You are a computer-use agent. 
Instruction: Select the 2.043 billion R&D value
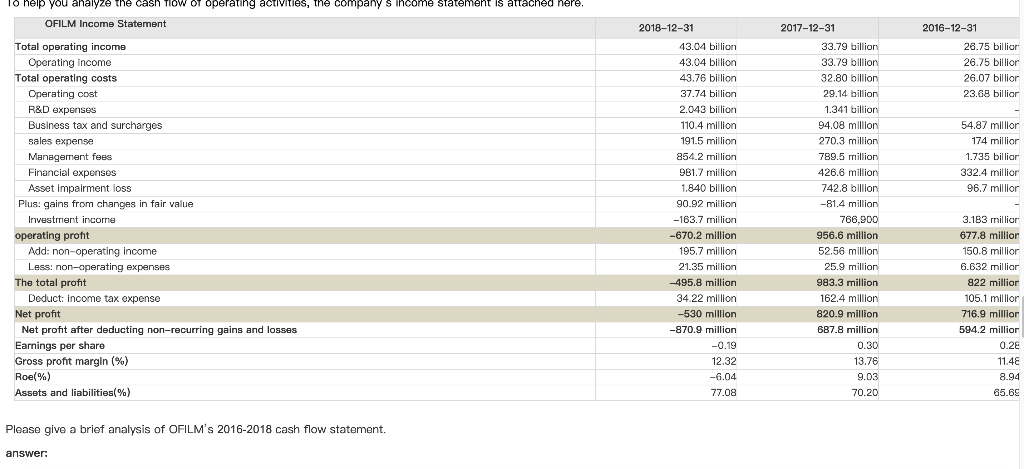pyautogui.click(x=708, y=110)
